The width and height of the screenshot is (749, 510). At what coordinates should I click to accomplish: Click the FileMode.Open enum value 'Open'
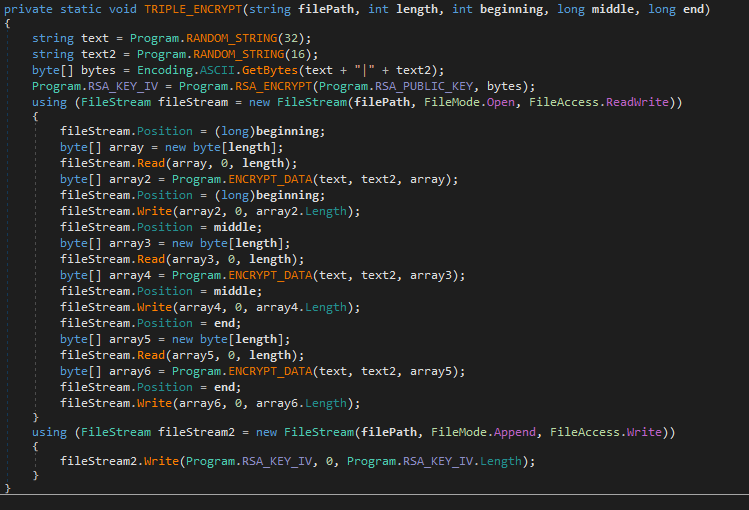tap(501, 102)
